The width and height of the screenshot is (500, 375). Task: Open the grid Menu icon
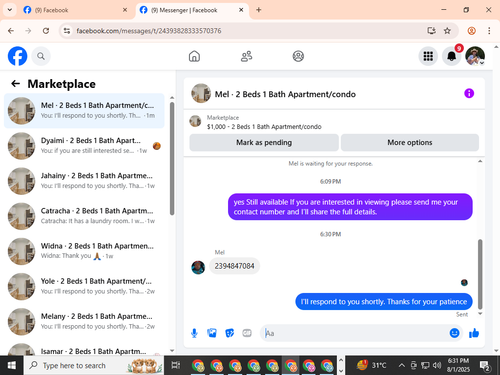click(x=428, y=56)
